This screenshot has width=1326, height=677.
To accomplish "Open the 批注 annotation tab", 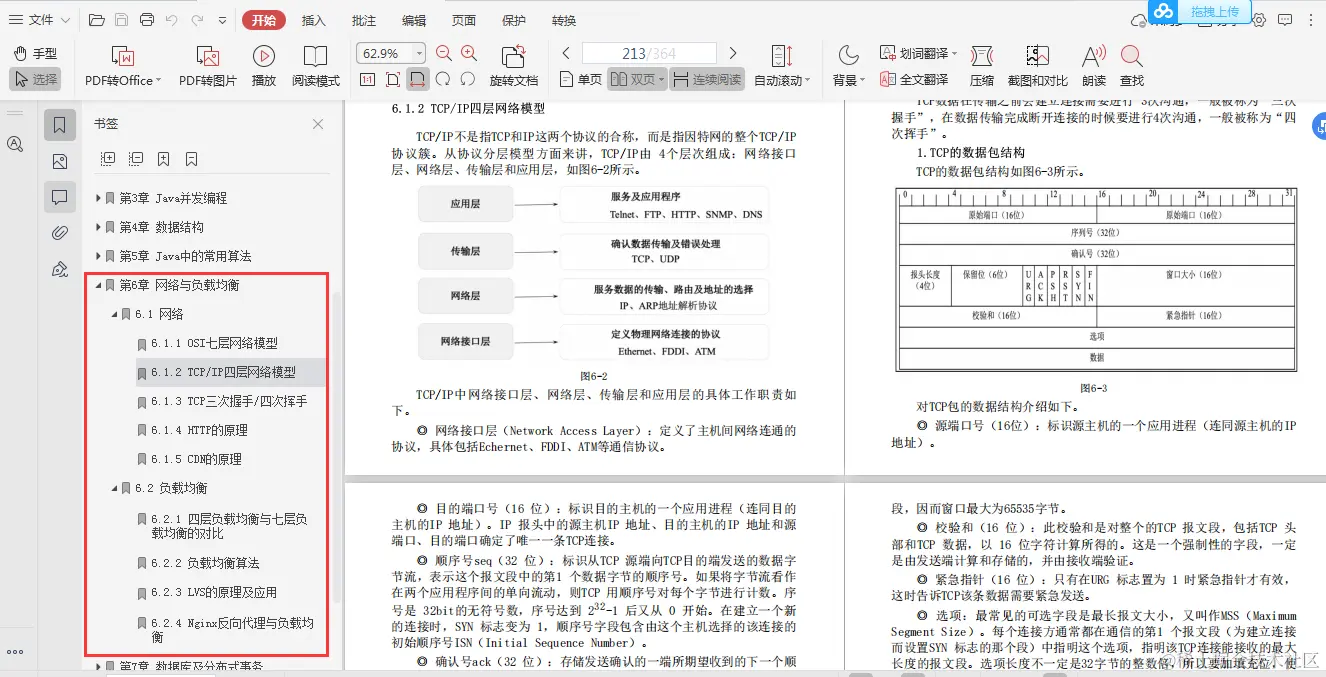I will [363, 19].
